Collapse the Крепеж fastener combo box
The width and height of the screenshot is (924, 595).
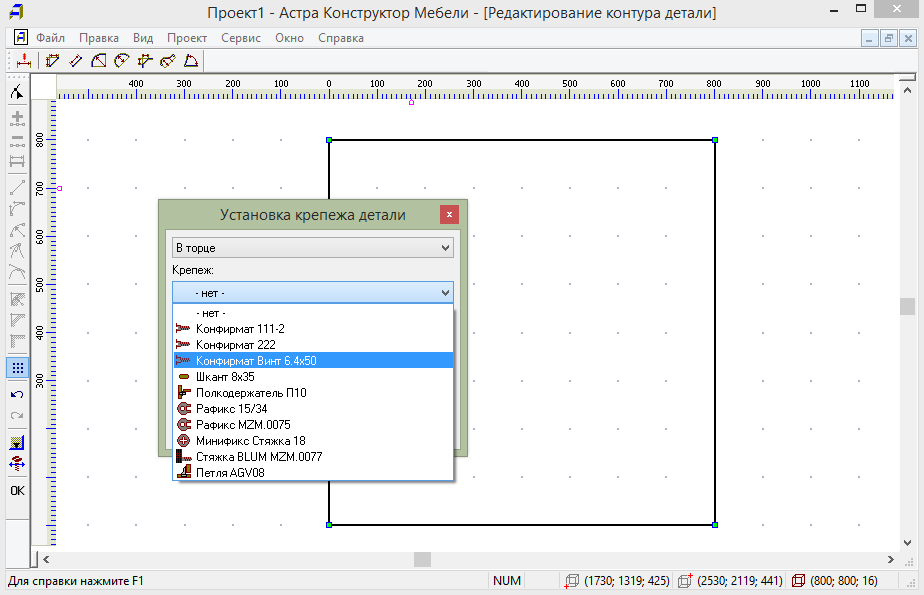(x=313, y=293)
